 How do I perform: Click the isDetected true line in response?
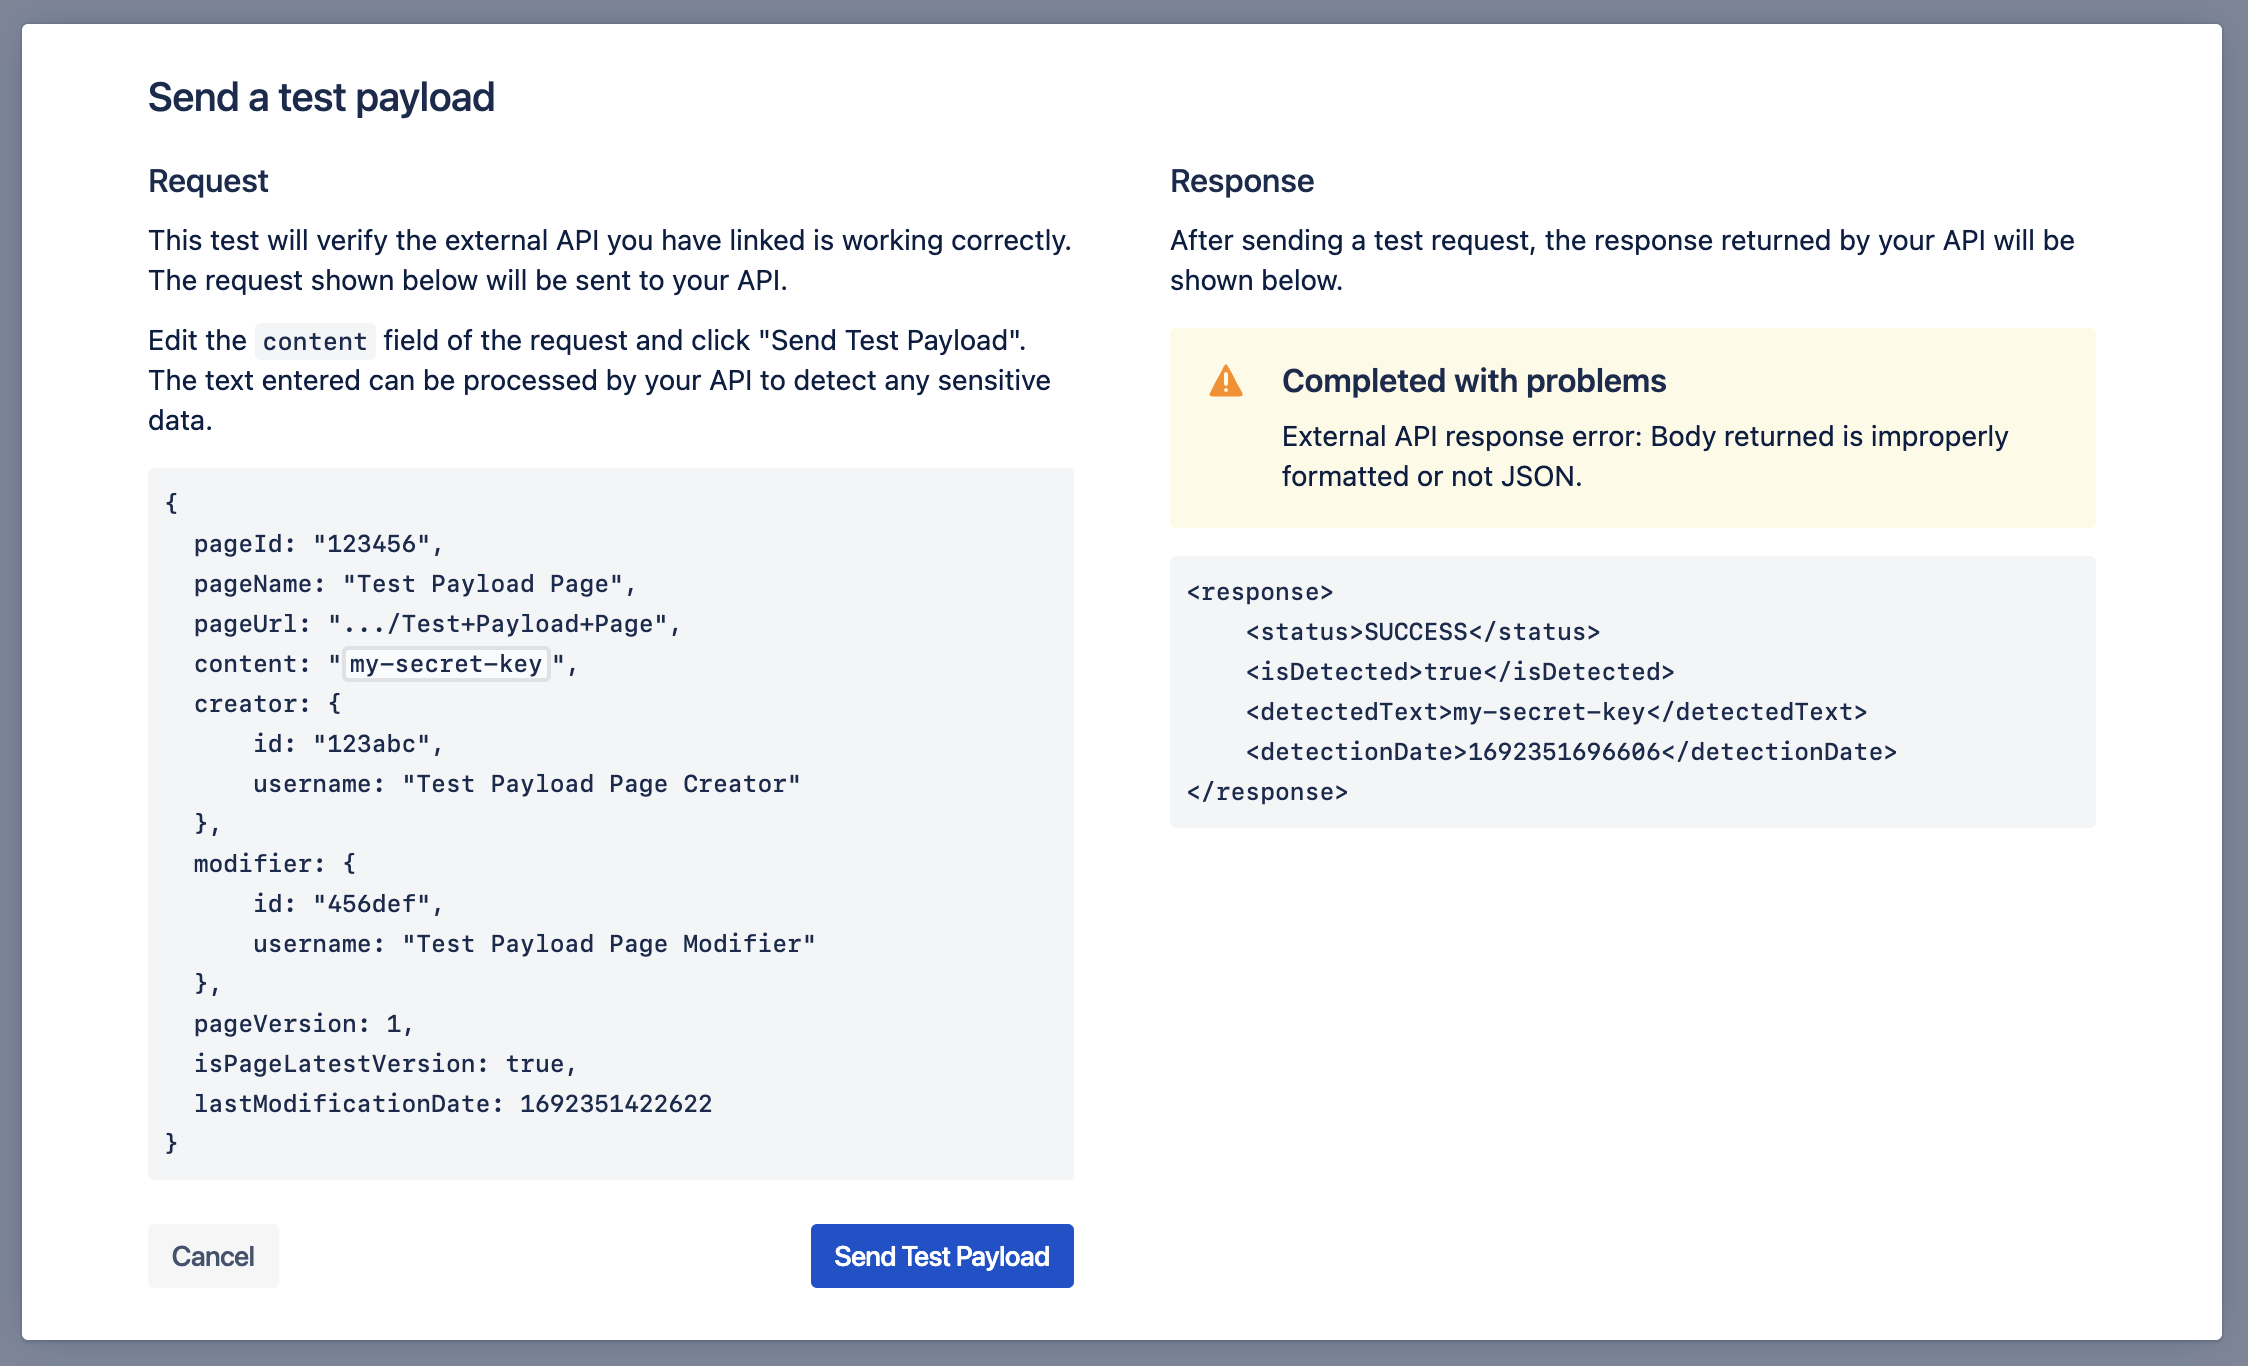coord(1459,672)
